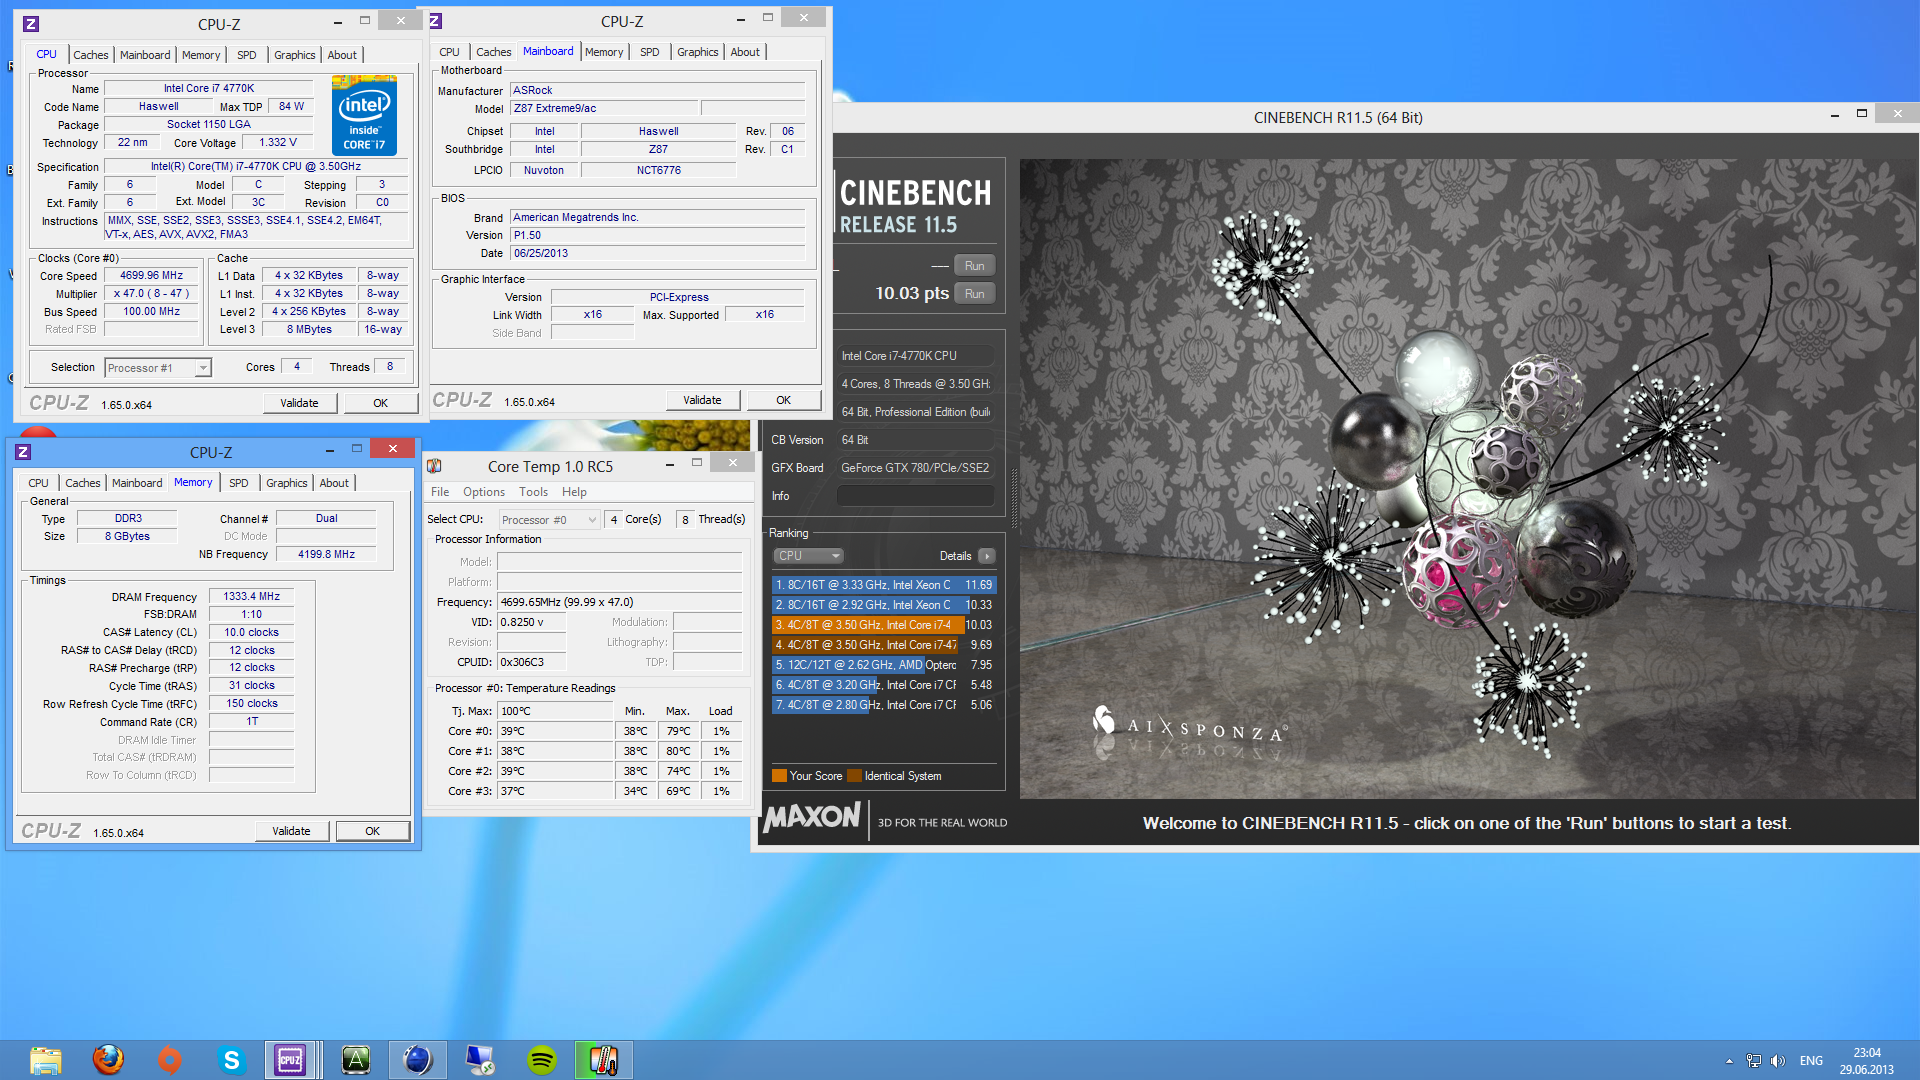Open the Origin taskbar icon

(170, 1060)
